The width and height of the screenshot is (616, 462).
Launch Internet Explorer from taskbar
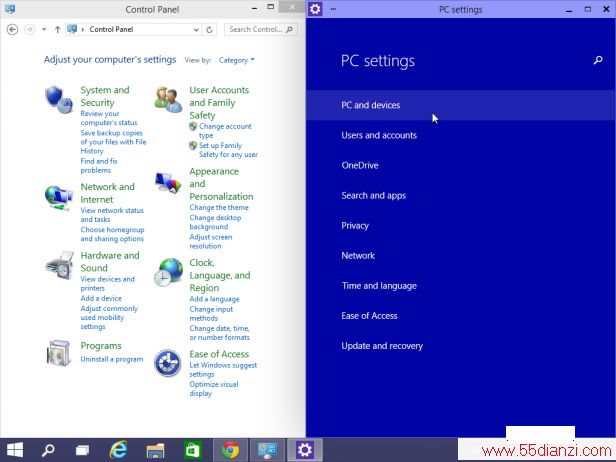pyautogui.click(x=118, y=450)
